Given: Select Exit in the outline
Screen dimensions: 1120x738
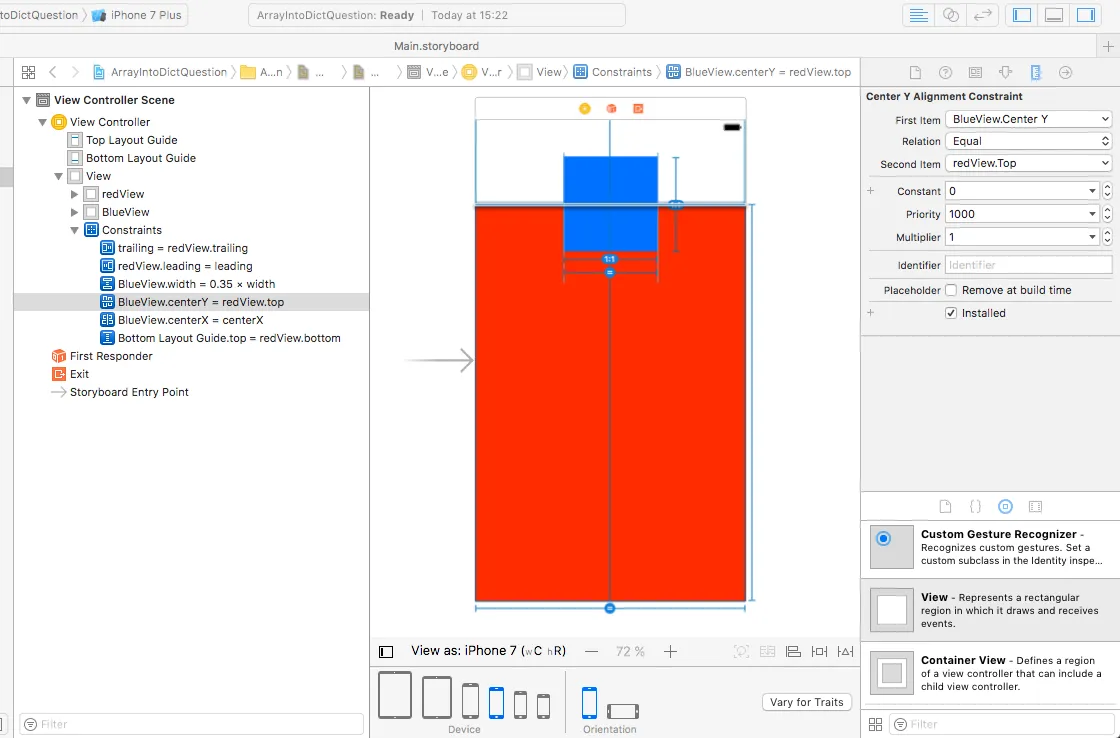Looking at the screenshot, I should pos(79,374).
